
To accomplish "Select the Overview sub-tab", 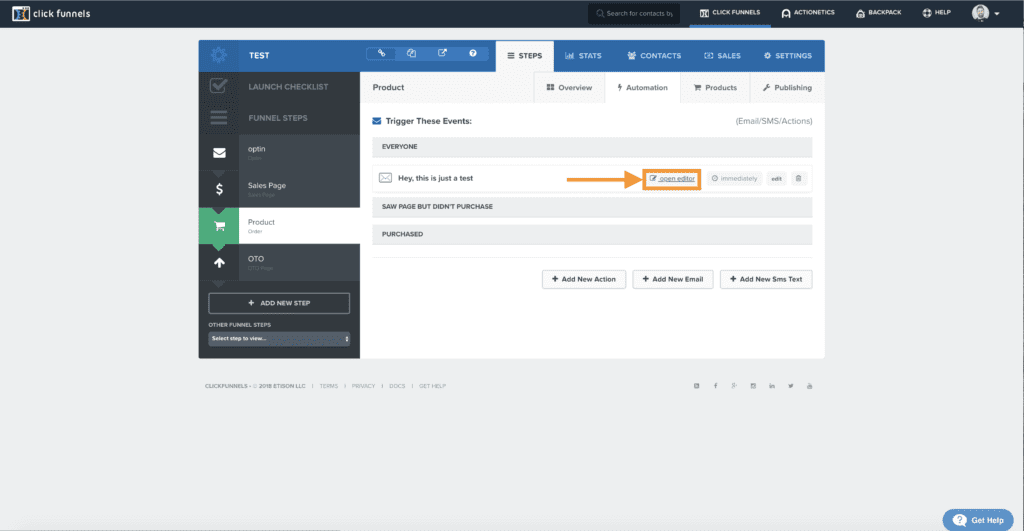I will pos(569,88).
